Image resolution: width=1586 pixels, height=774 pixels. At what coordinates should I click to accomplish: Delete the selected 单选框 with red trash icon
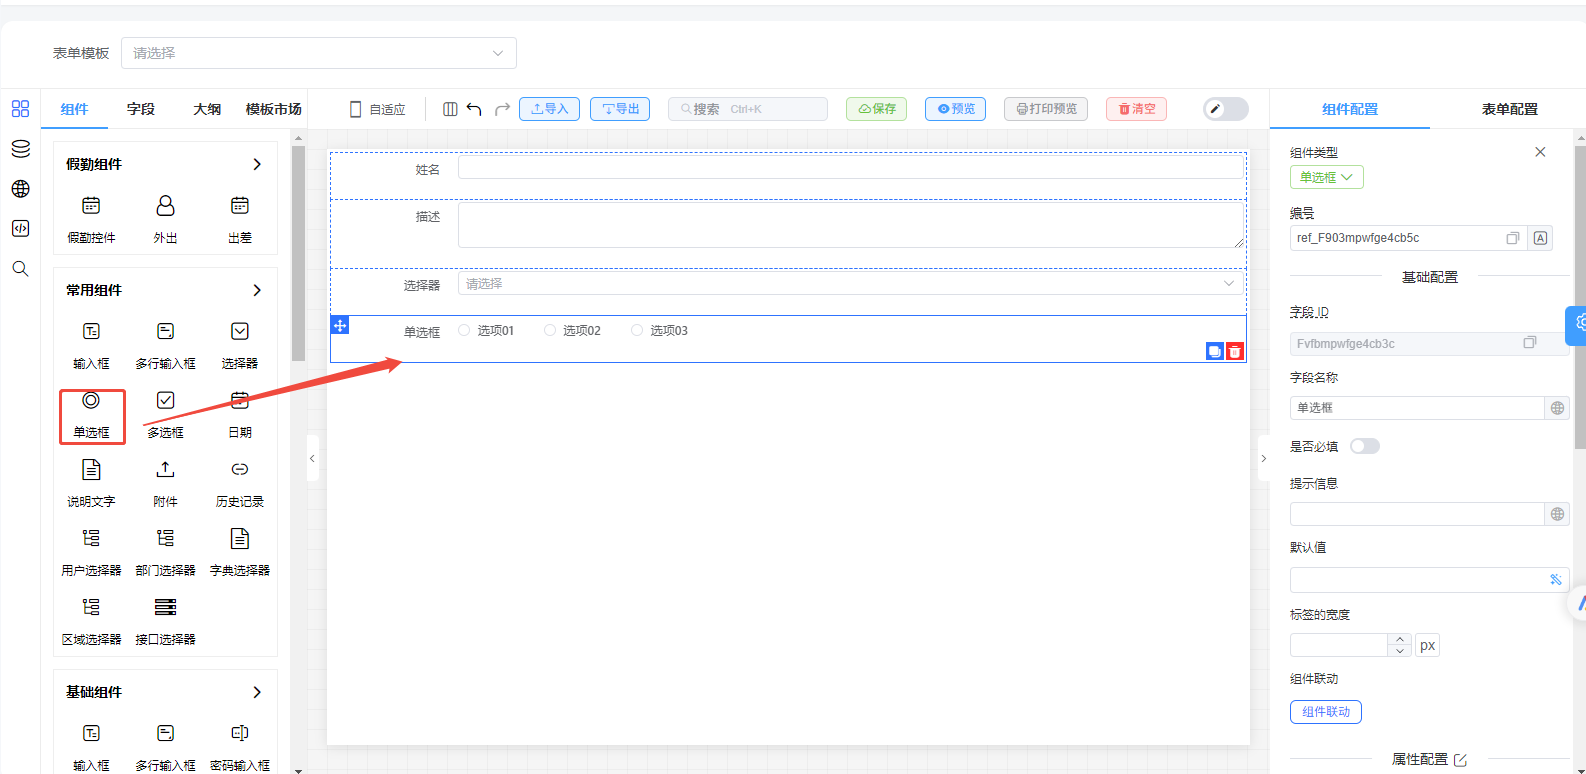1235,351
